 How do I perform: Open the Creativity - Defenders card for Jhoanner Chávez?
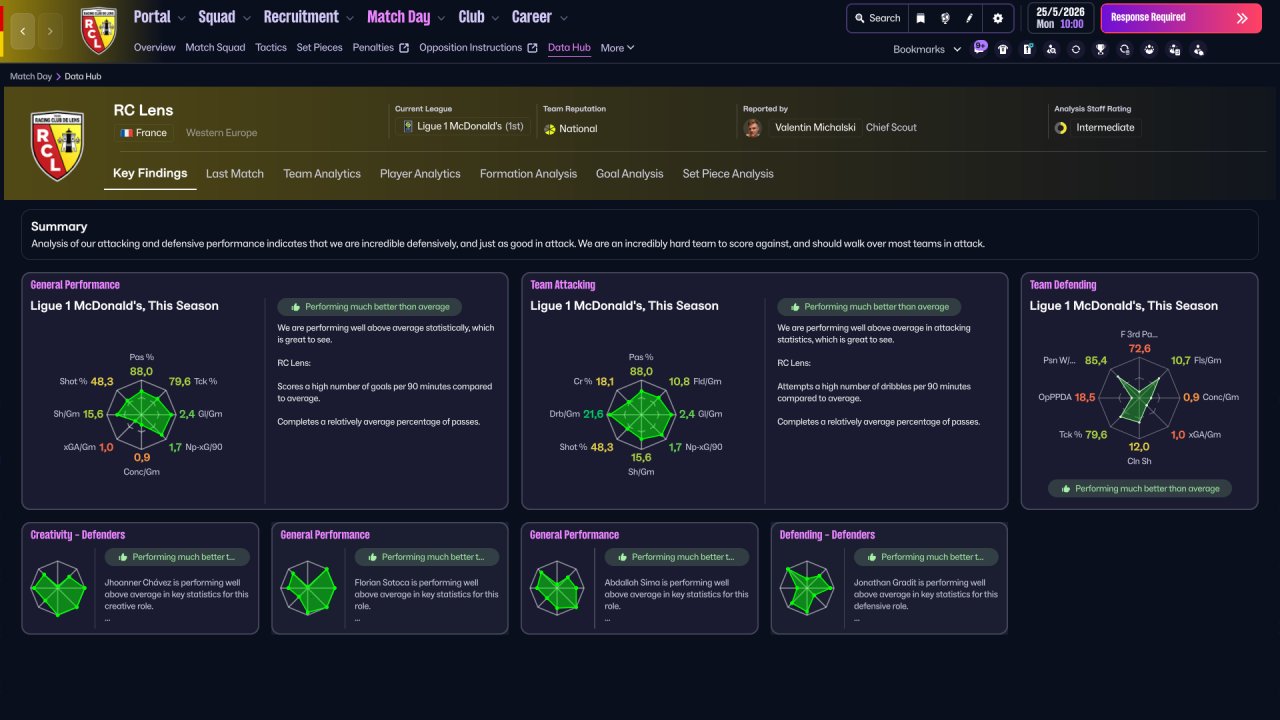(140, 578)
